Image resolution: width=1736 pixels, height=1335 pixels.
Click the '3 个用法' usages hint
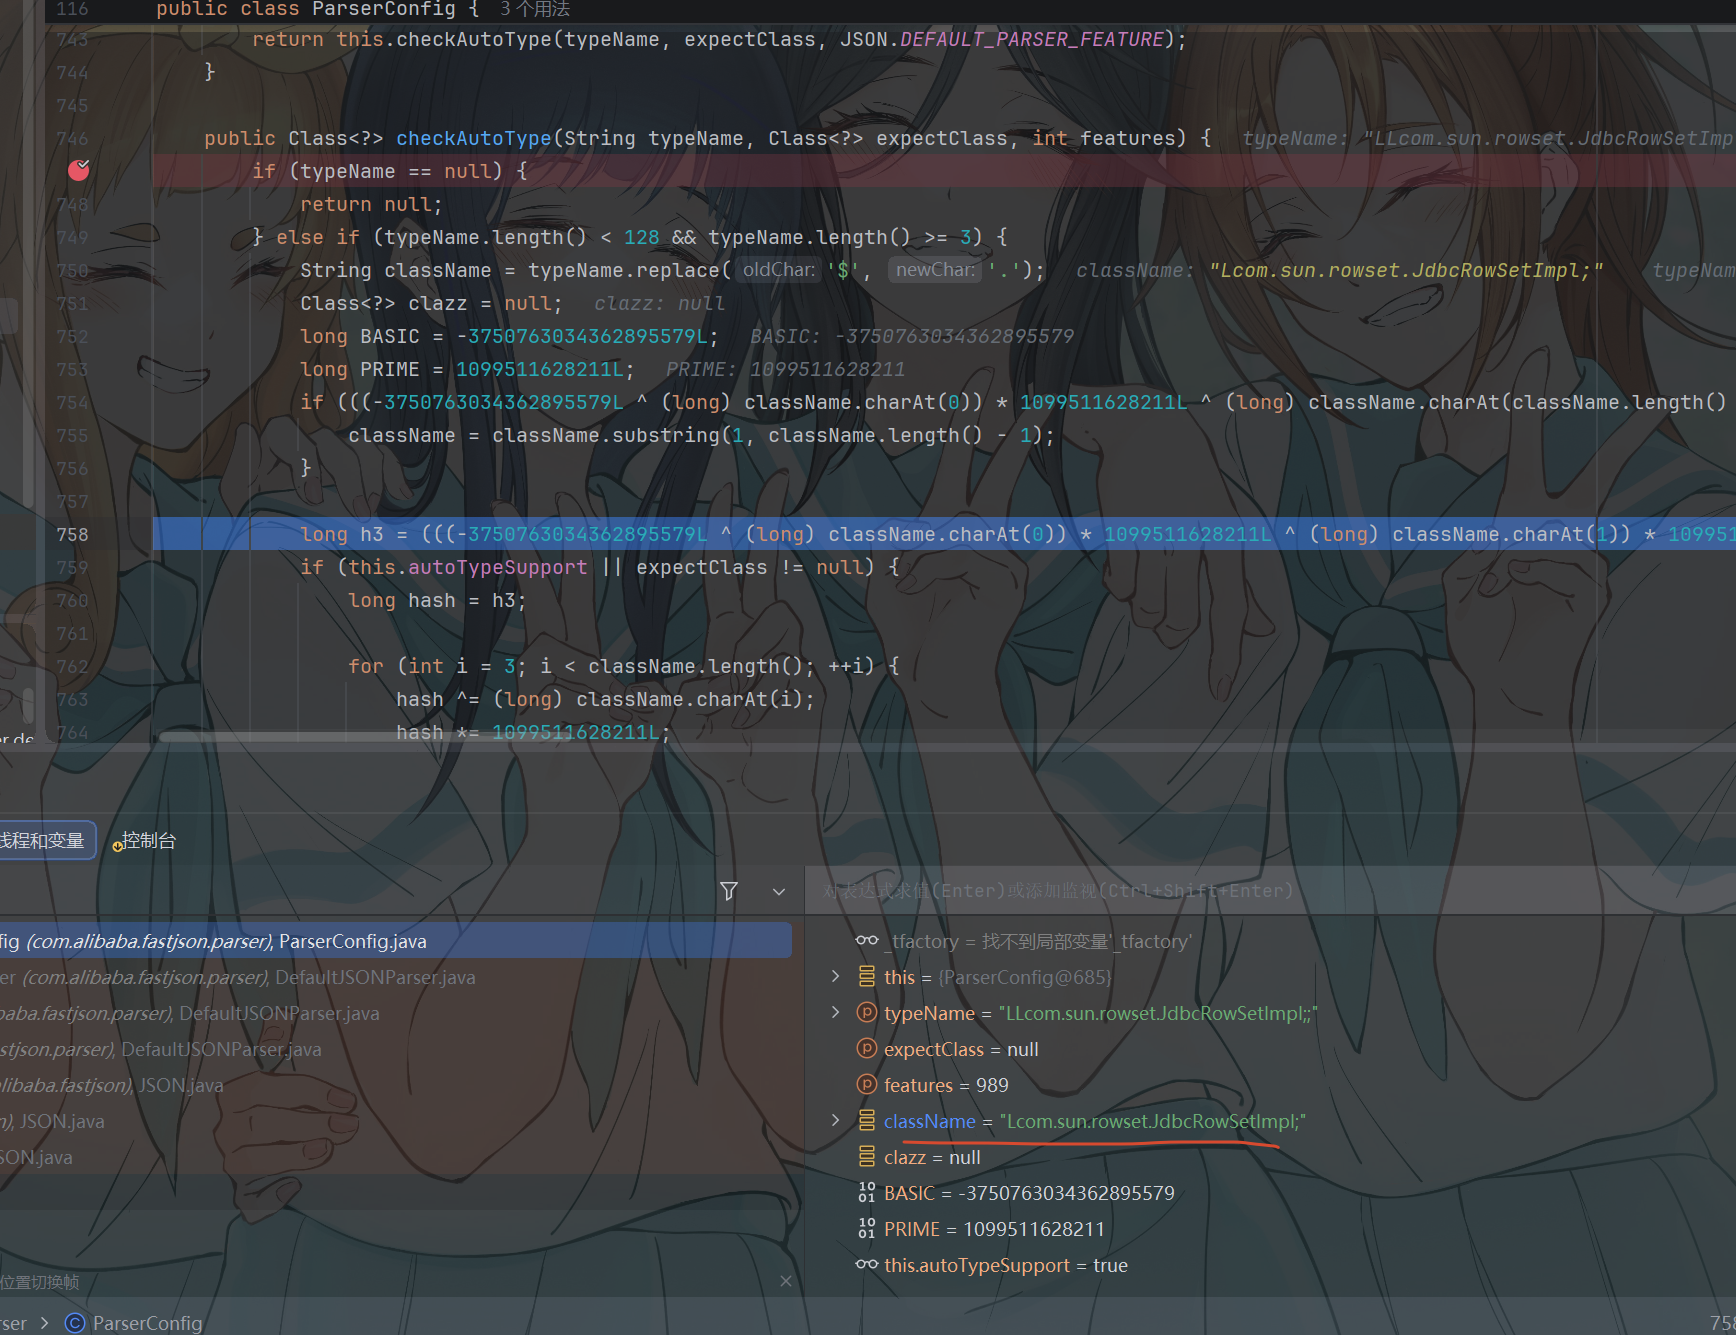pyautogui.click(x=534, y=9)
